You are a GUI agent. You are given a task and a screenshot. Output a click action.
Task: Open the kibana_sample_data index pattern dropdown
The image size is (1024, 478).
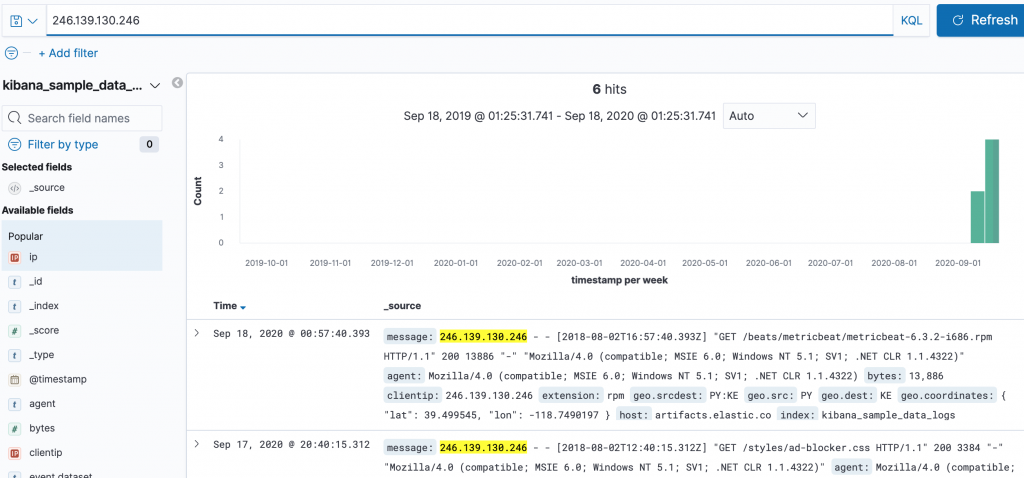82,86
